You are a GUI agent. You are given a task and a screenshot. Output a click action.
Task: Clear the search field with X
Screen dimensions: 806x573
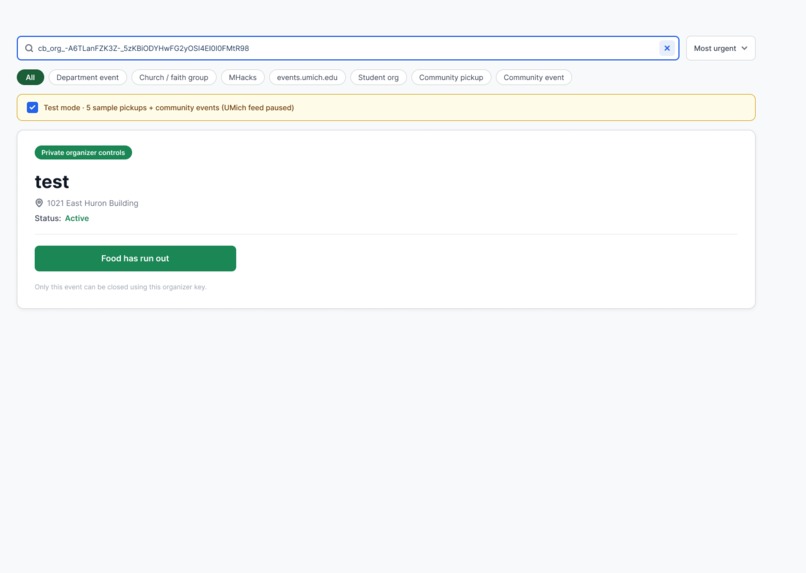[x=667, y=48]
